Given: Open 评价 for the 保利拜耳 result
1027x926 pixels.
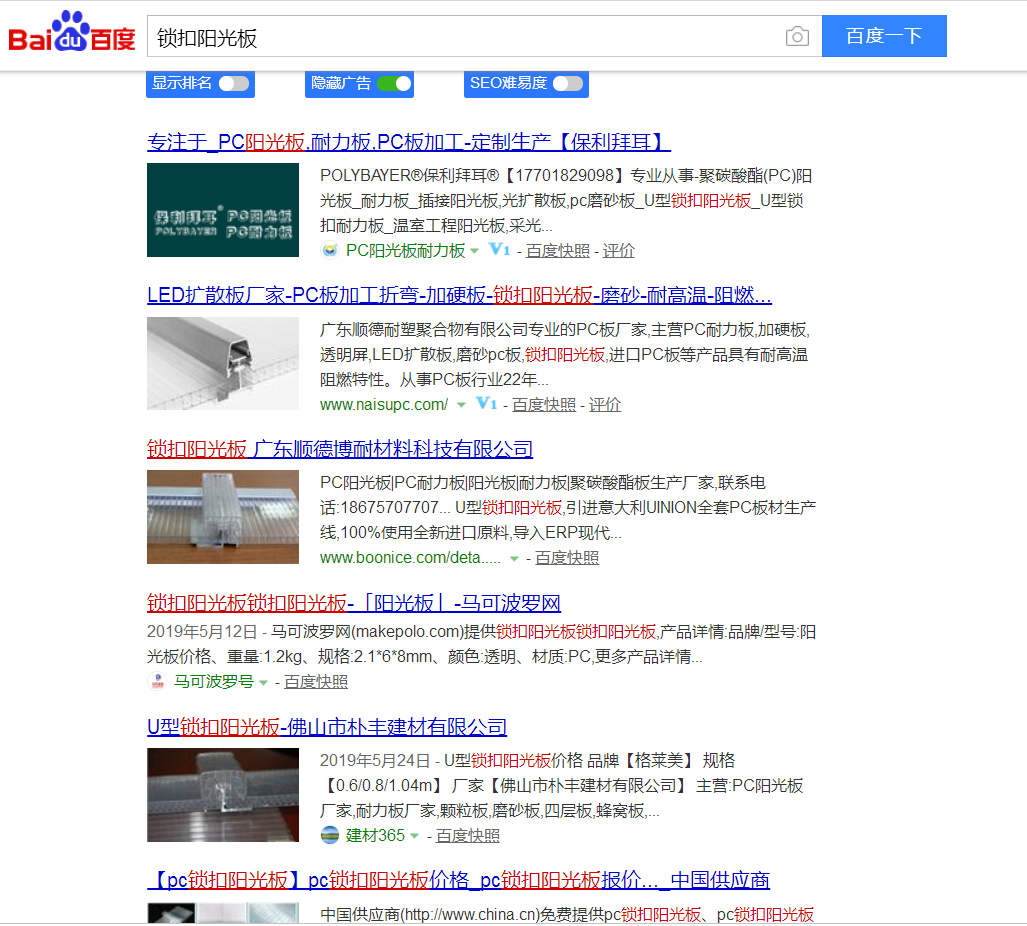Looking at the screenshot, I should tap(618, 251).
